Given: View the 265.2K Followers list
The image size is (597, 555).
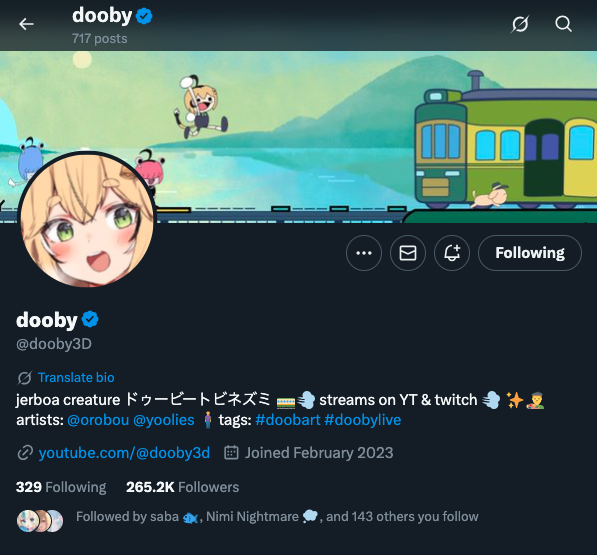Looking at the screenshot, I should point(182,487).
